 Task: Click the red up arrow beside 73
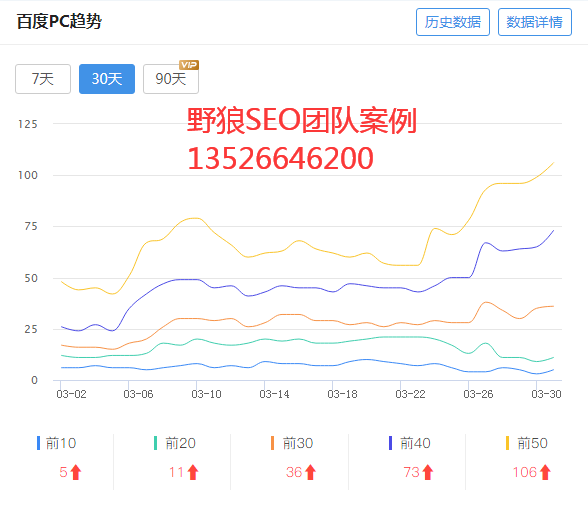(x=428, y=472)
